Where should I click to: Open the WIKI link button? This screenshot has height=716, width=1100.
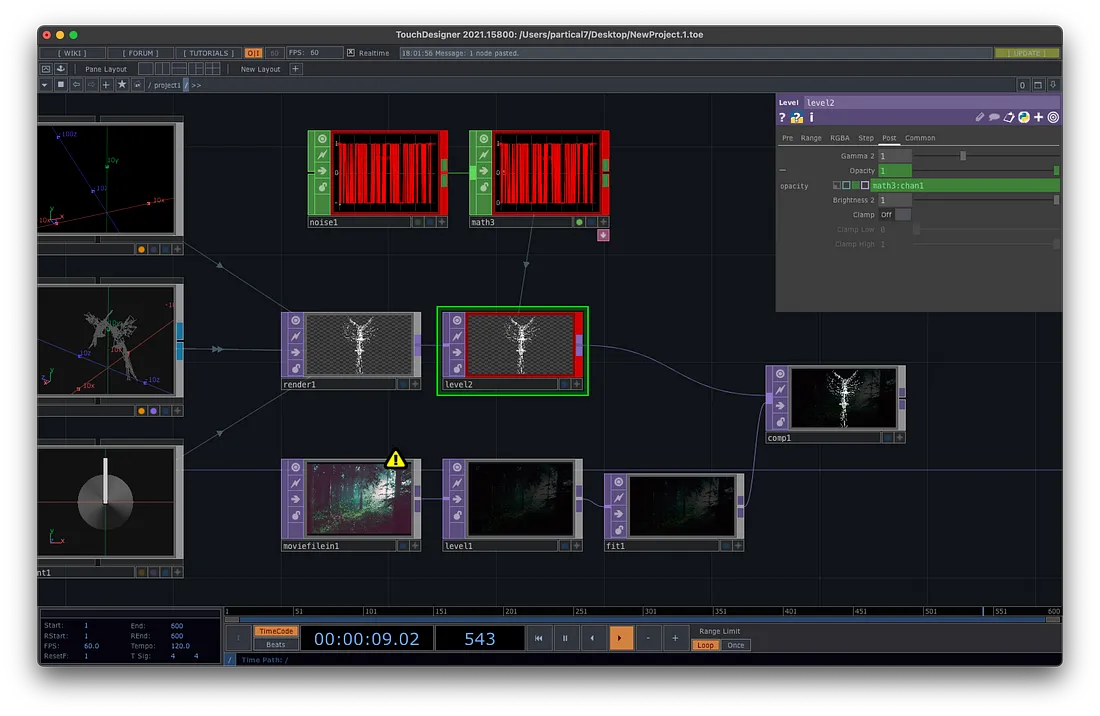point(72,53)
